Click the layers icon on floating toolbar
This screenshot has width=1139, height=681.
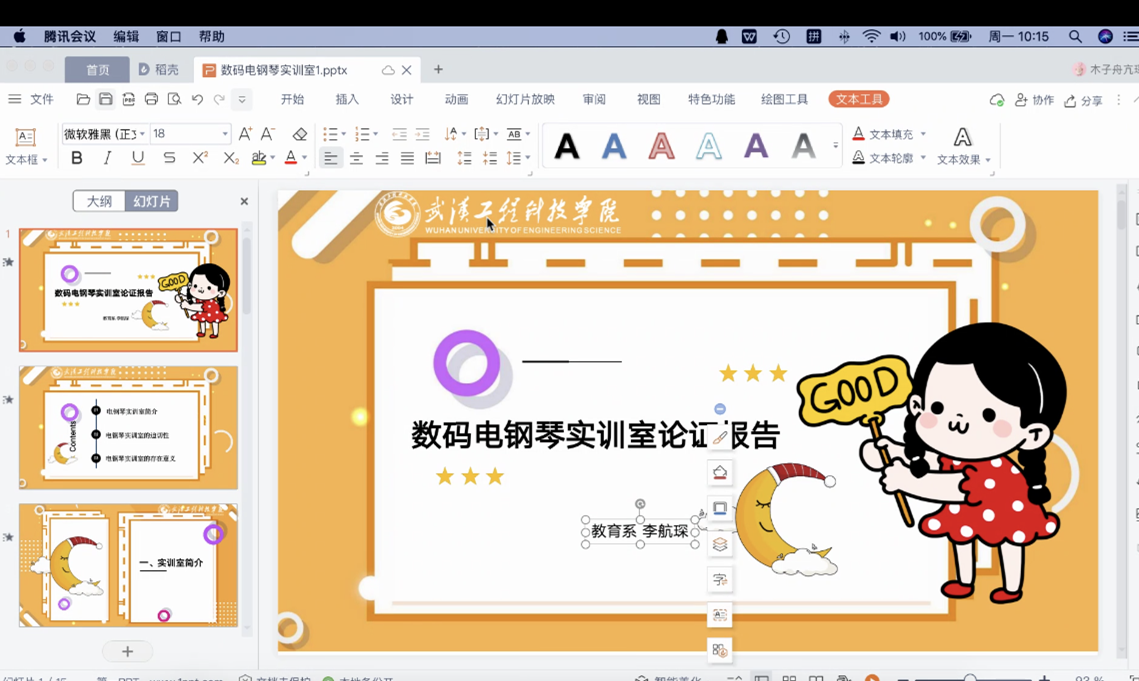[719, 544]
